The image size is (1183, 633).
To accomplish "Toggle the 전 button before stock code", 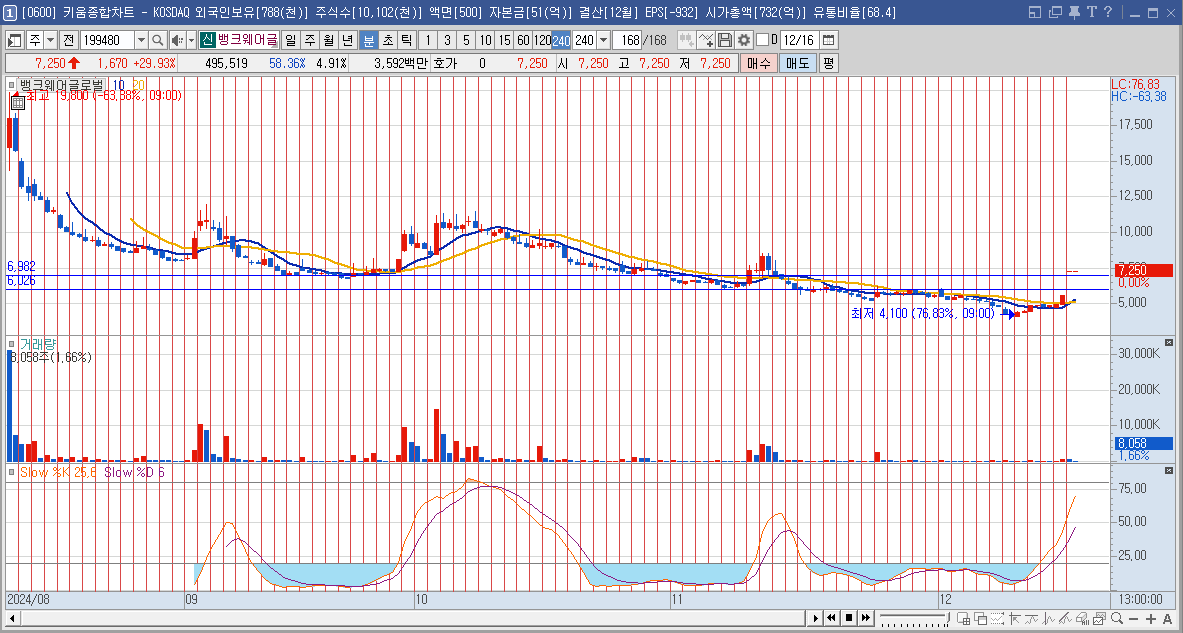I will pyautogui.click(x=69, y=40).
